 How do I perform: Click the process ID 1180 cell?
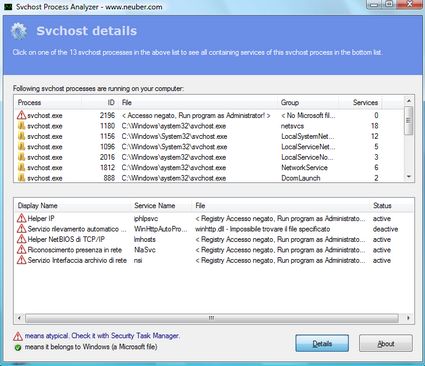click(107, 126)
